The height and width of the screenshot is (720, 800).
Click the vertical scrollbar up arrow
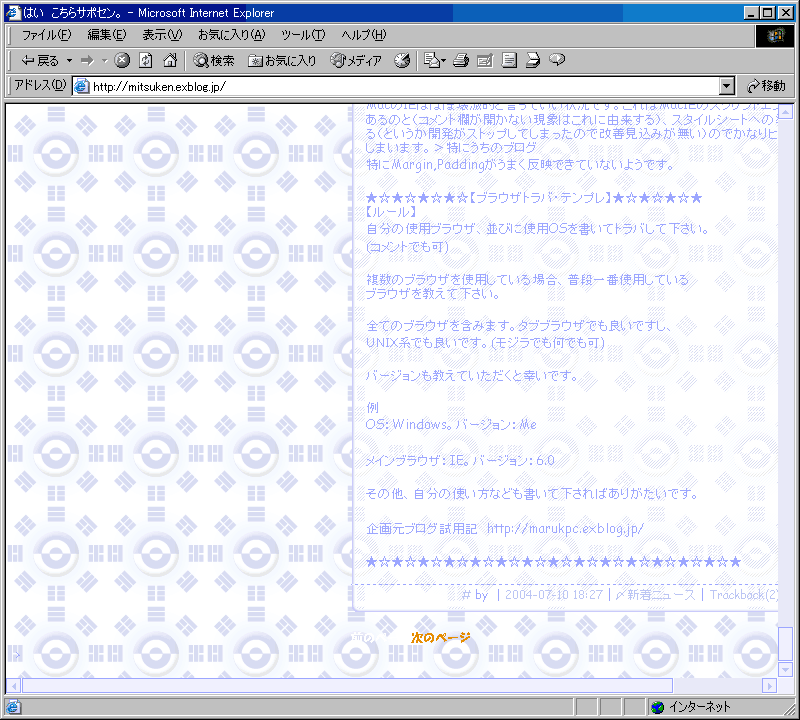[785, 111]
